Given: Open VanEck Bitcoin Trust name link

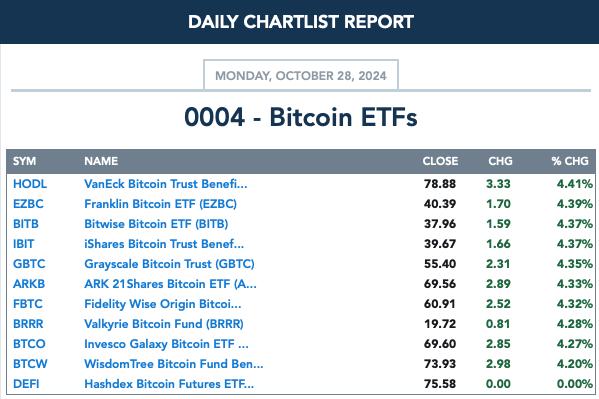Looking at the screenshot, I should click(165, 184).
